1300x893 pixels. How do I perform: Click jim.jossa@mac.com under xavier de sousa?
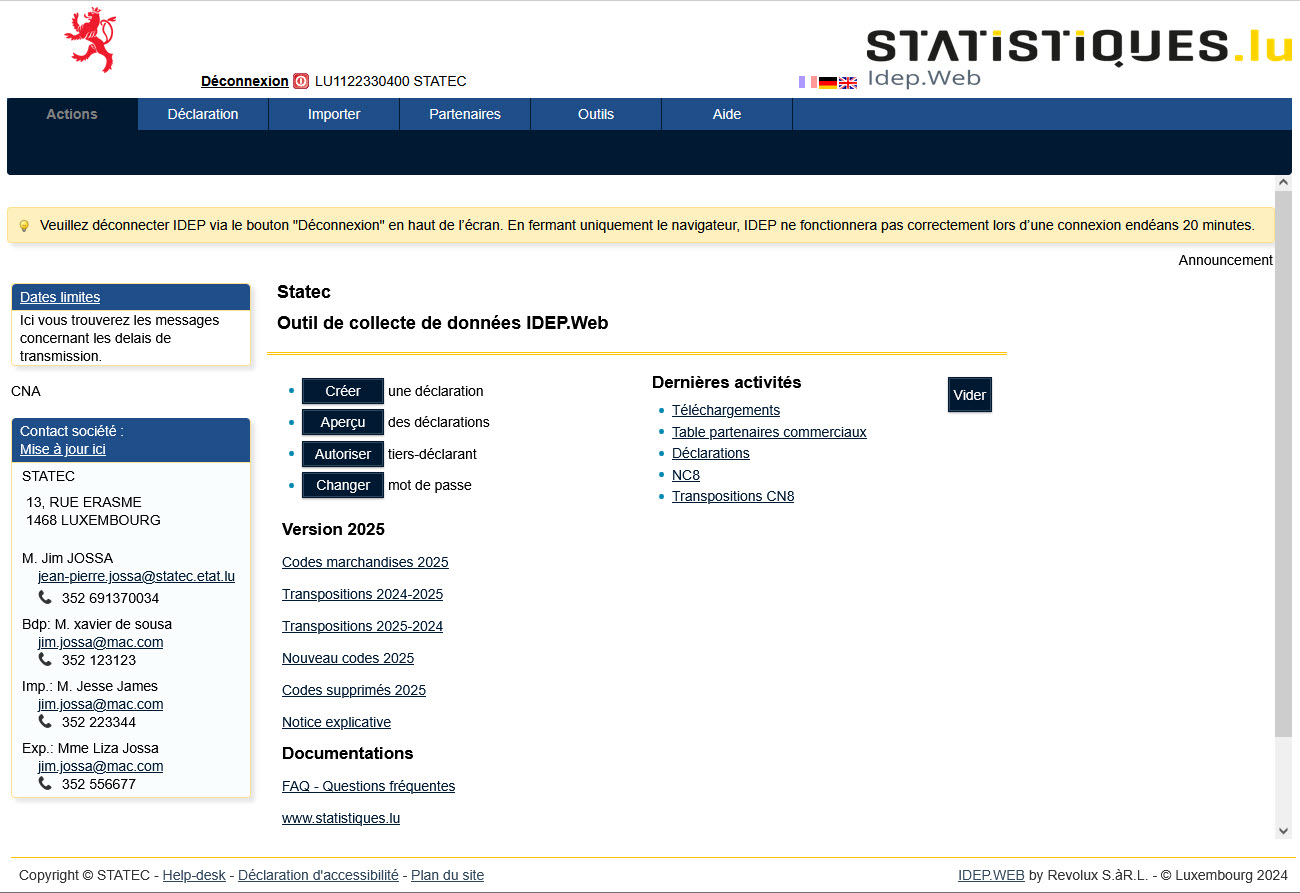coord(100,642)
